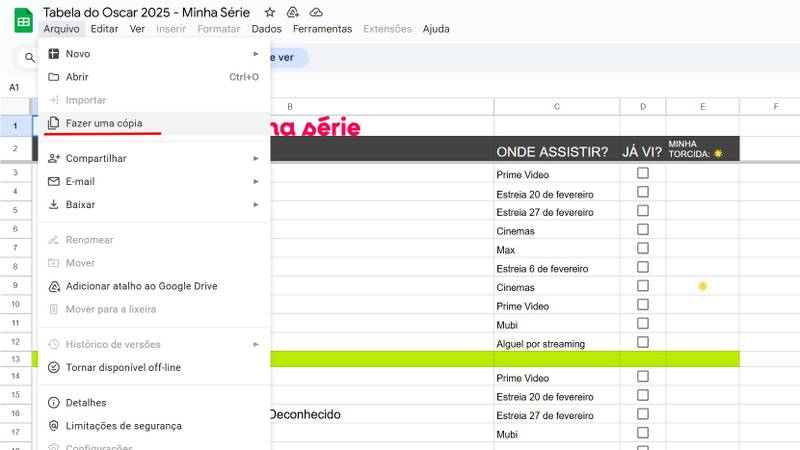
Task: Click the off-line availability check icon
Action: click(x=54, y=367)
